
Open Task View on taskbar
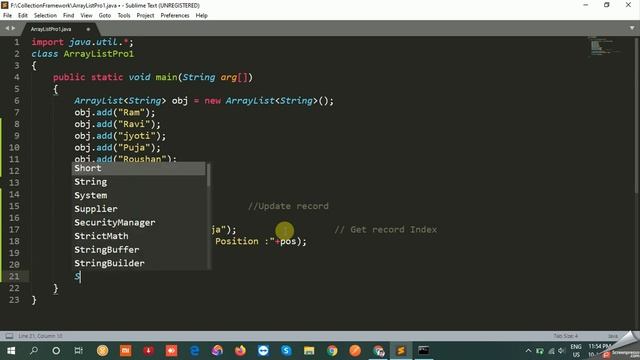click(x=79, y=351)
